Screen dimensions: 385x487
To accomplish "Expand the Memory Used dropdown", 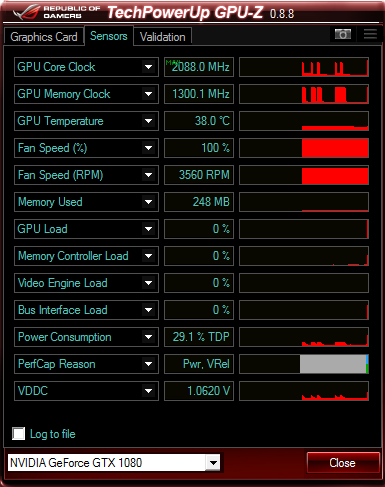I will tap(148, 202).
